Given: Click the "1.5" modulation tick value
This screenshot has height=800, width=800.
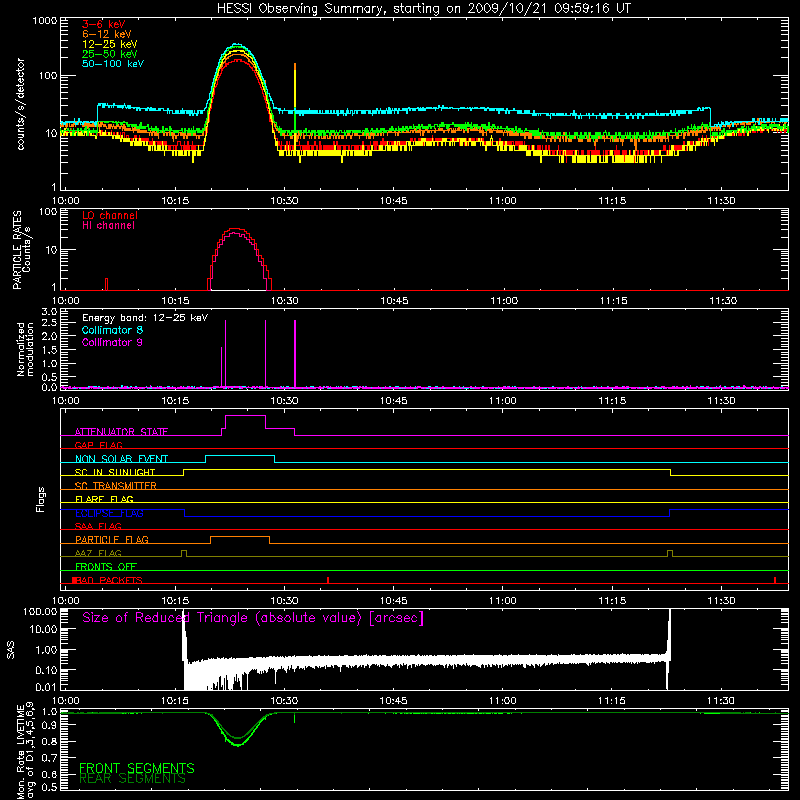Looking at the screenshot, I should (49, 350).
